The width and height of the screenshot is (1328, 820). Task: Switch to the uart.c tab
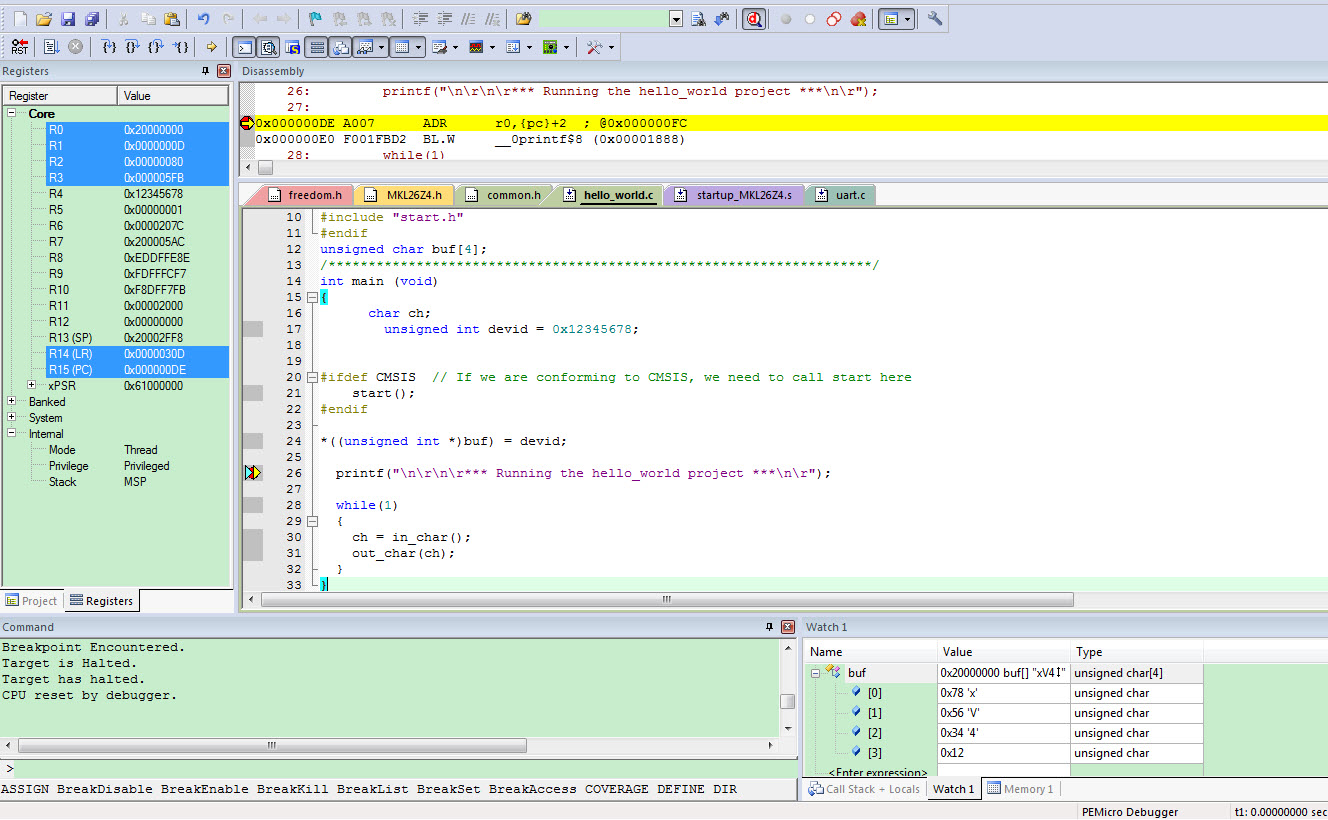(840, 195)
